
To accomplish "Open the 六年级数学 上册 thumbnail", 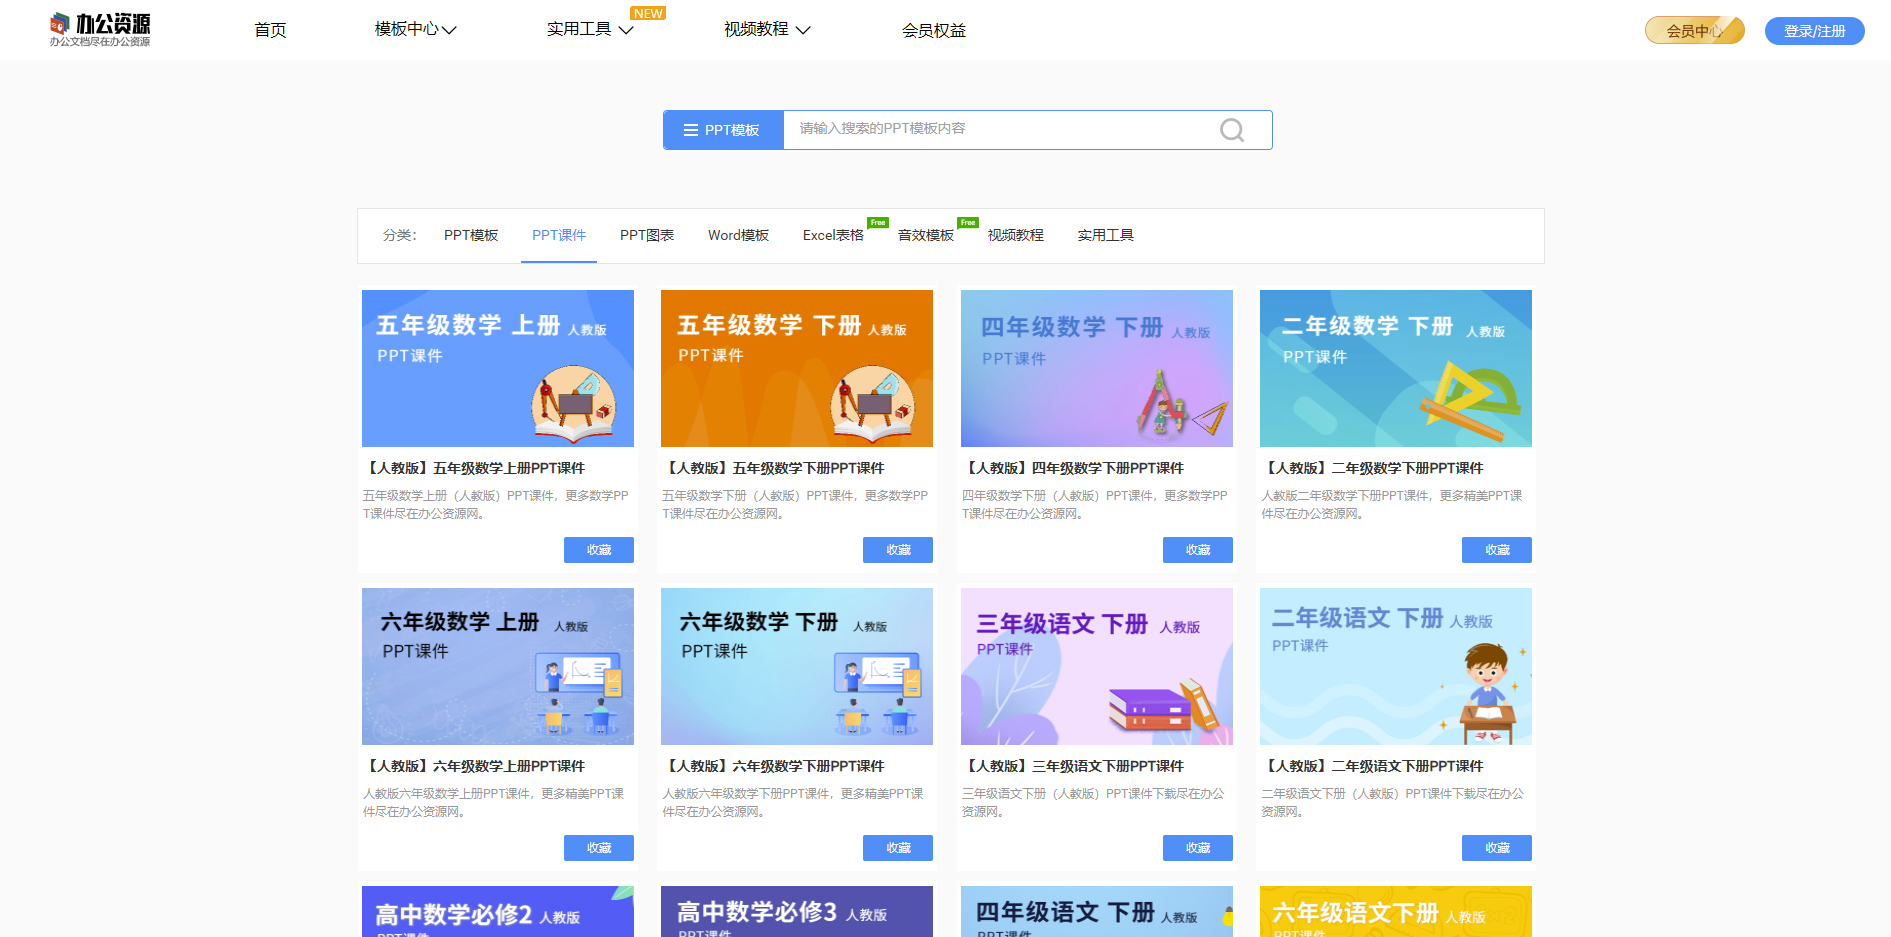I will 498,666.
